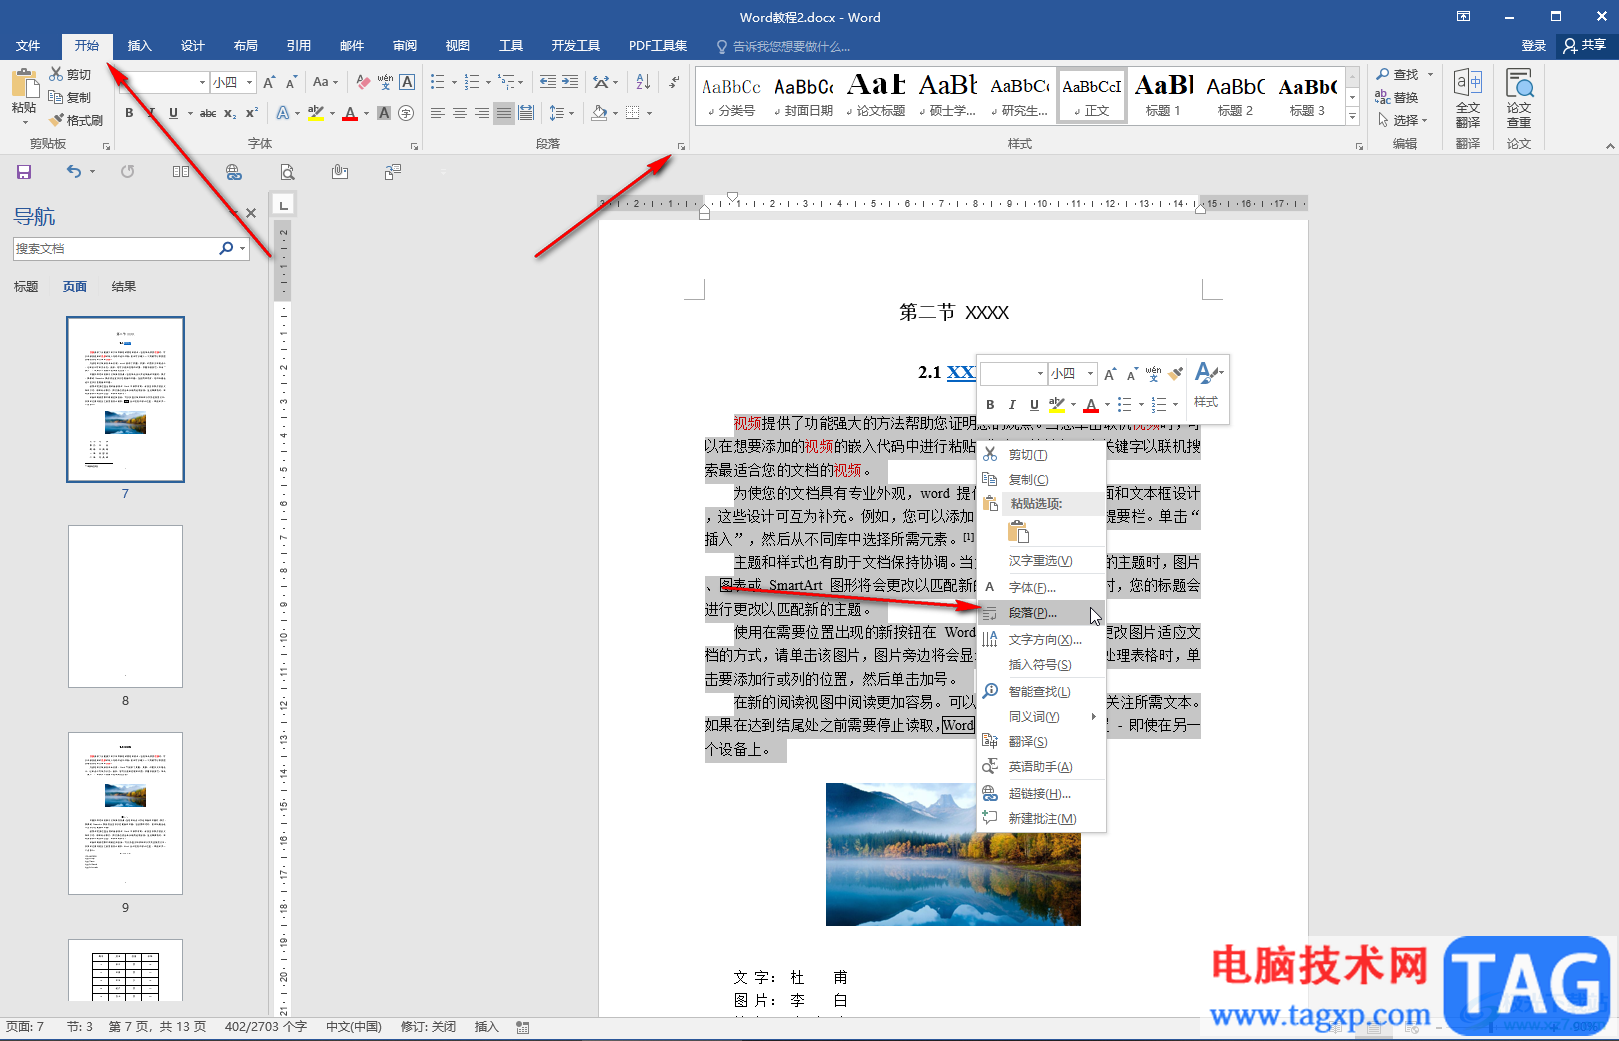Apply red font color in mini toolbar
The image size is (1619, 1041).
tap(1091, 405)
